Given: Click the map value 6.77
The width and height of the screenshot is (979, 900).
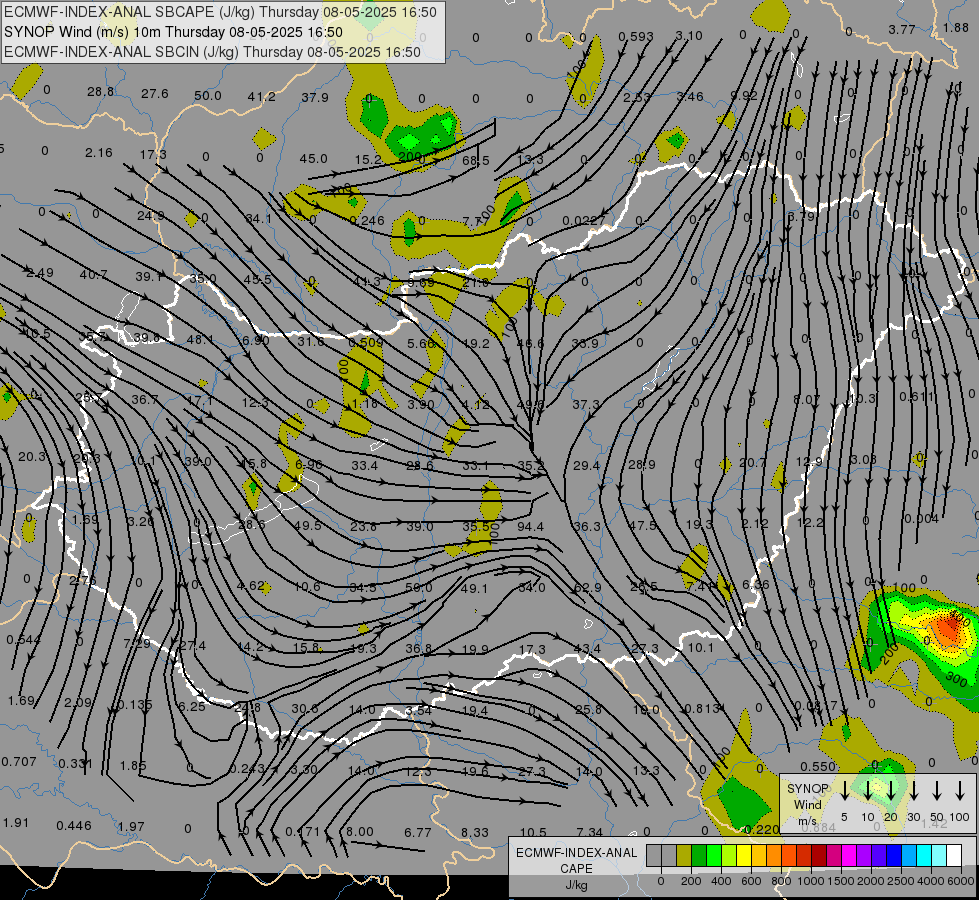Looking at the screenshot, I should pos(418,833).
